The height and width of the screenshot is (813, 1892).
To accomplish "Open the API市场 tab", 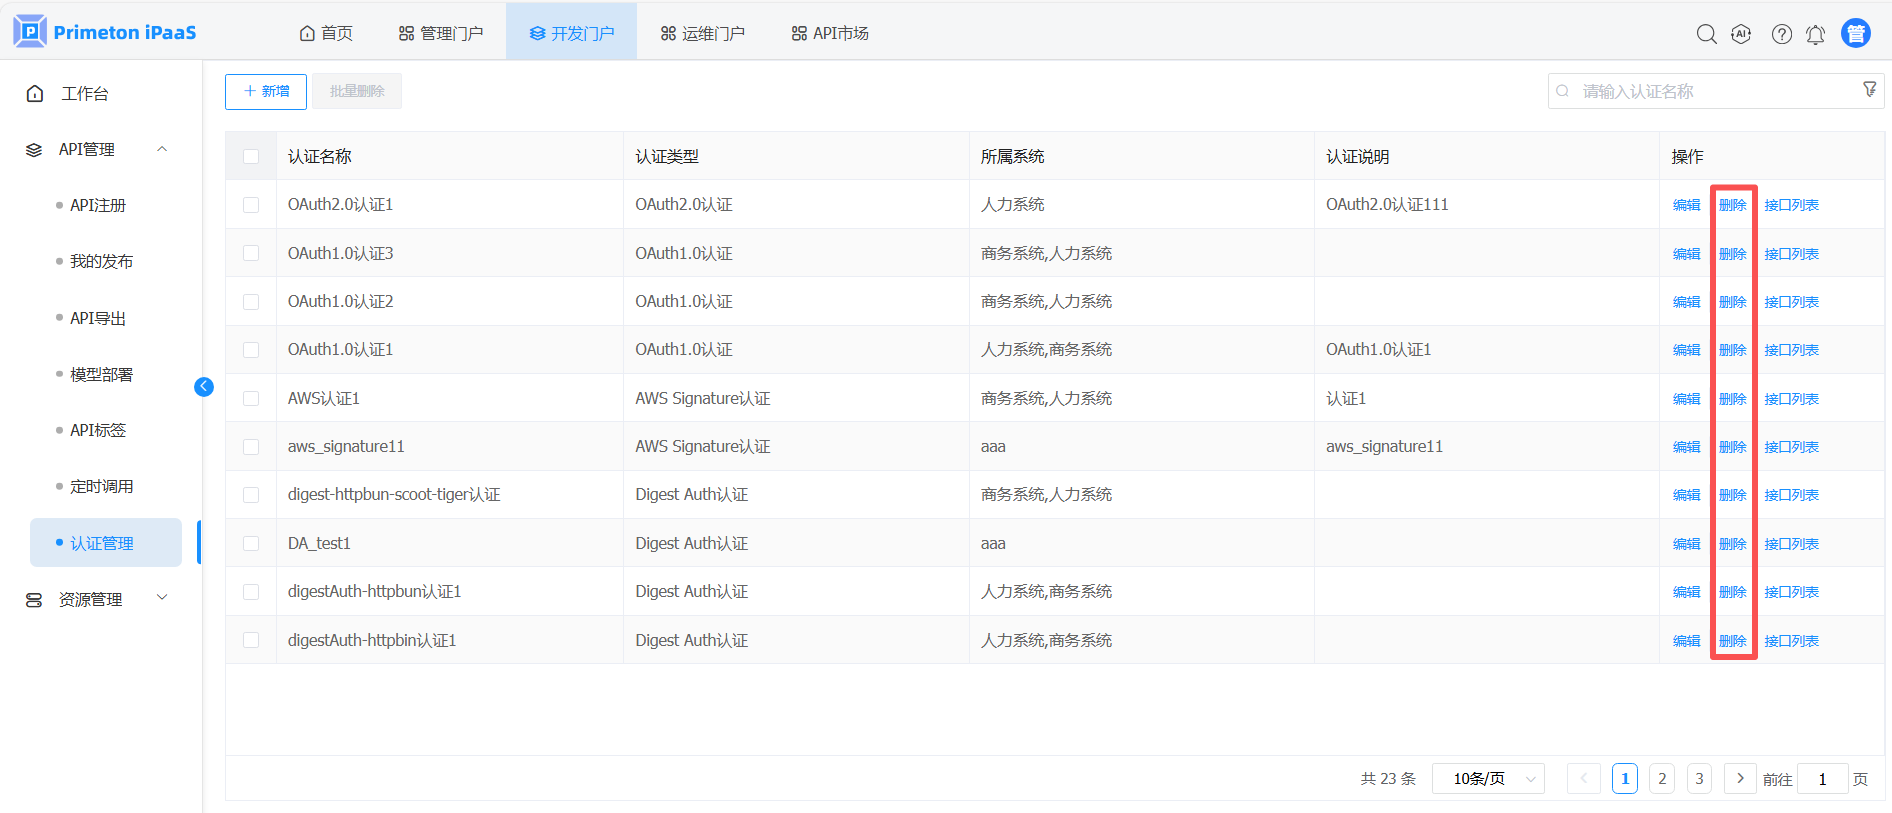I will (x=830, y=33).
